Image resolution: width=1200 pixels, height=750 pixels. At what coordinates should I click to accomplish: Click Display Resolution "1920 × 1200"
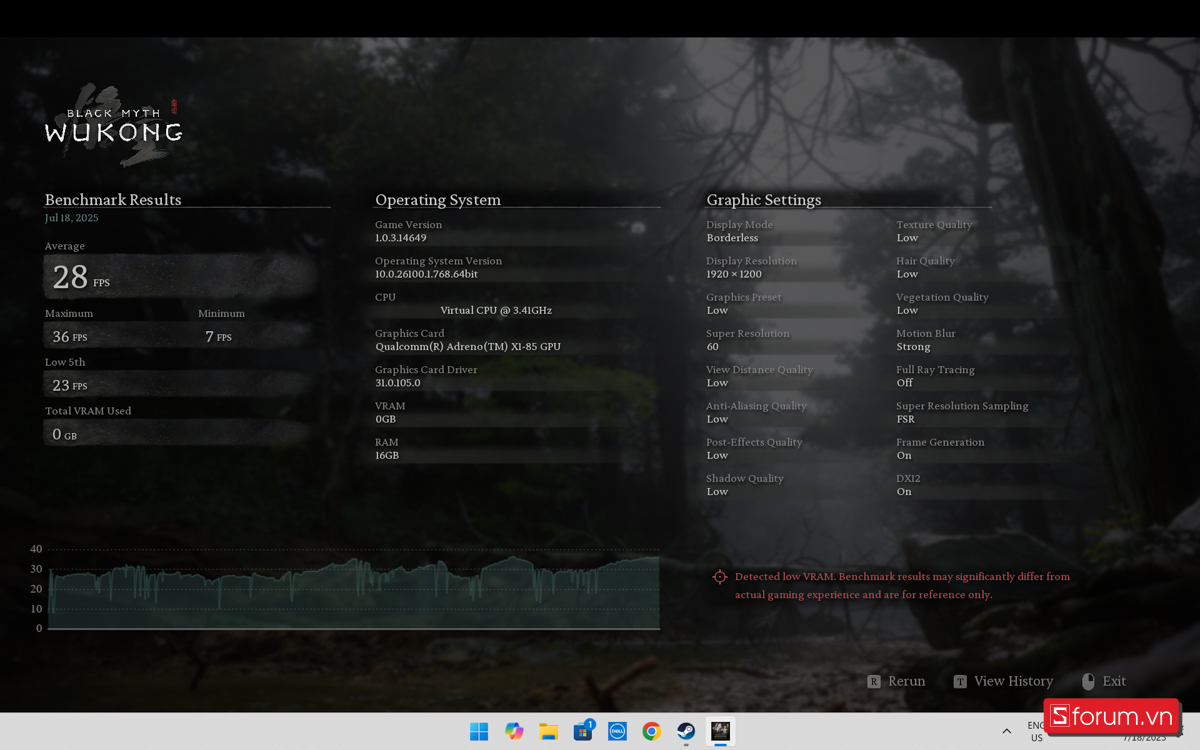tap(734, 274)
